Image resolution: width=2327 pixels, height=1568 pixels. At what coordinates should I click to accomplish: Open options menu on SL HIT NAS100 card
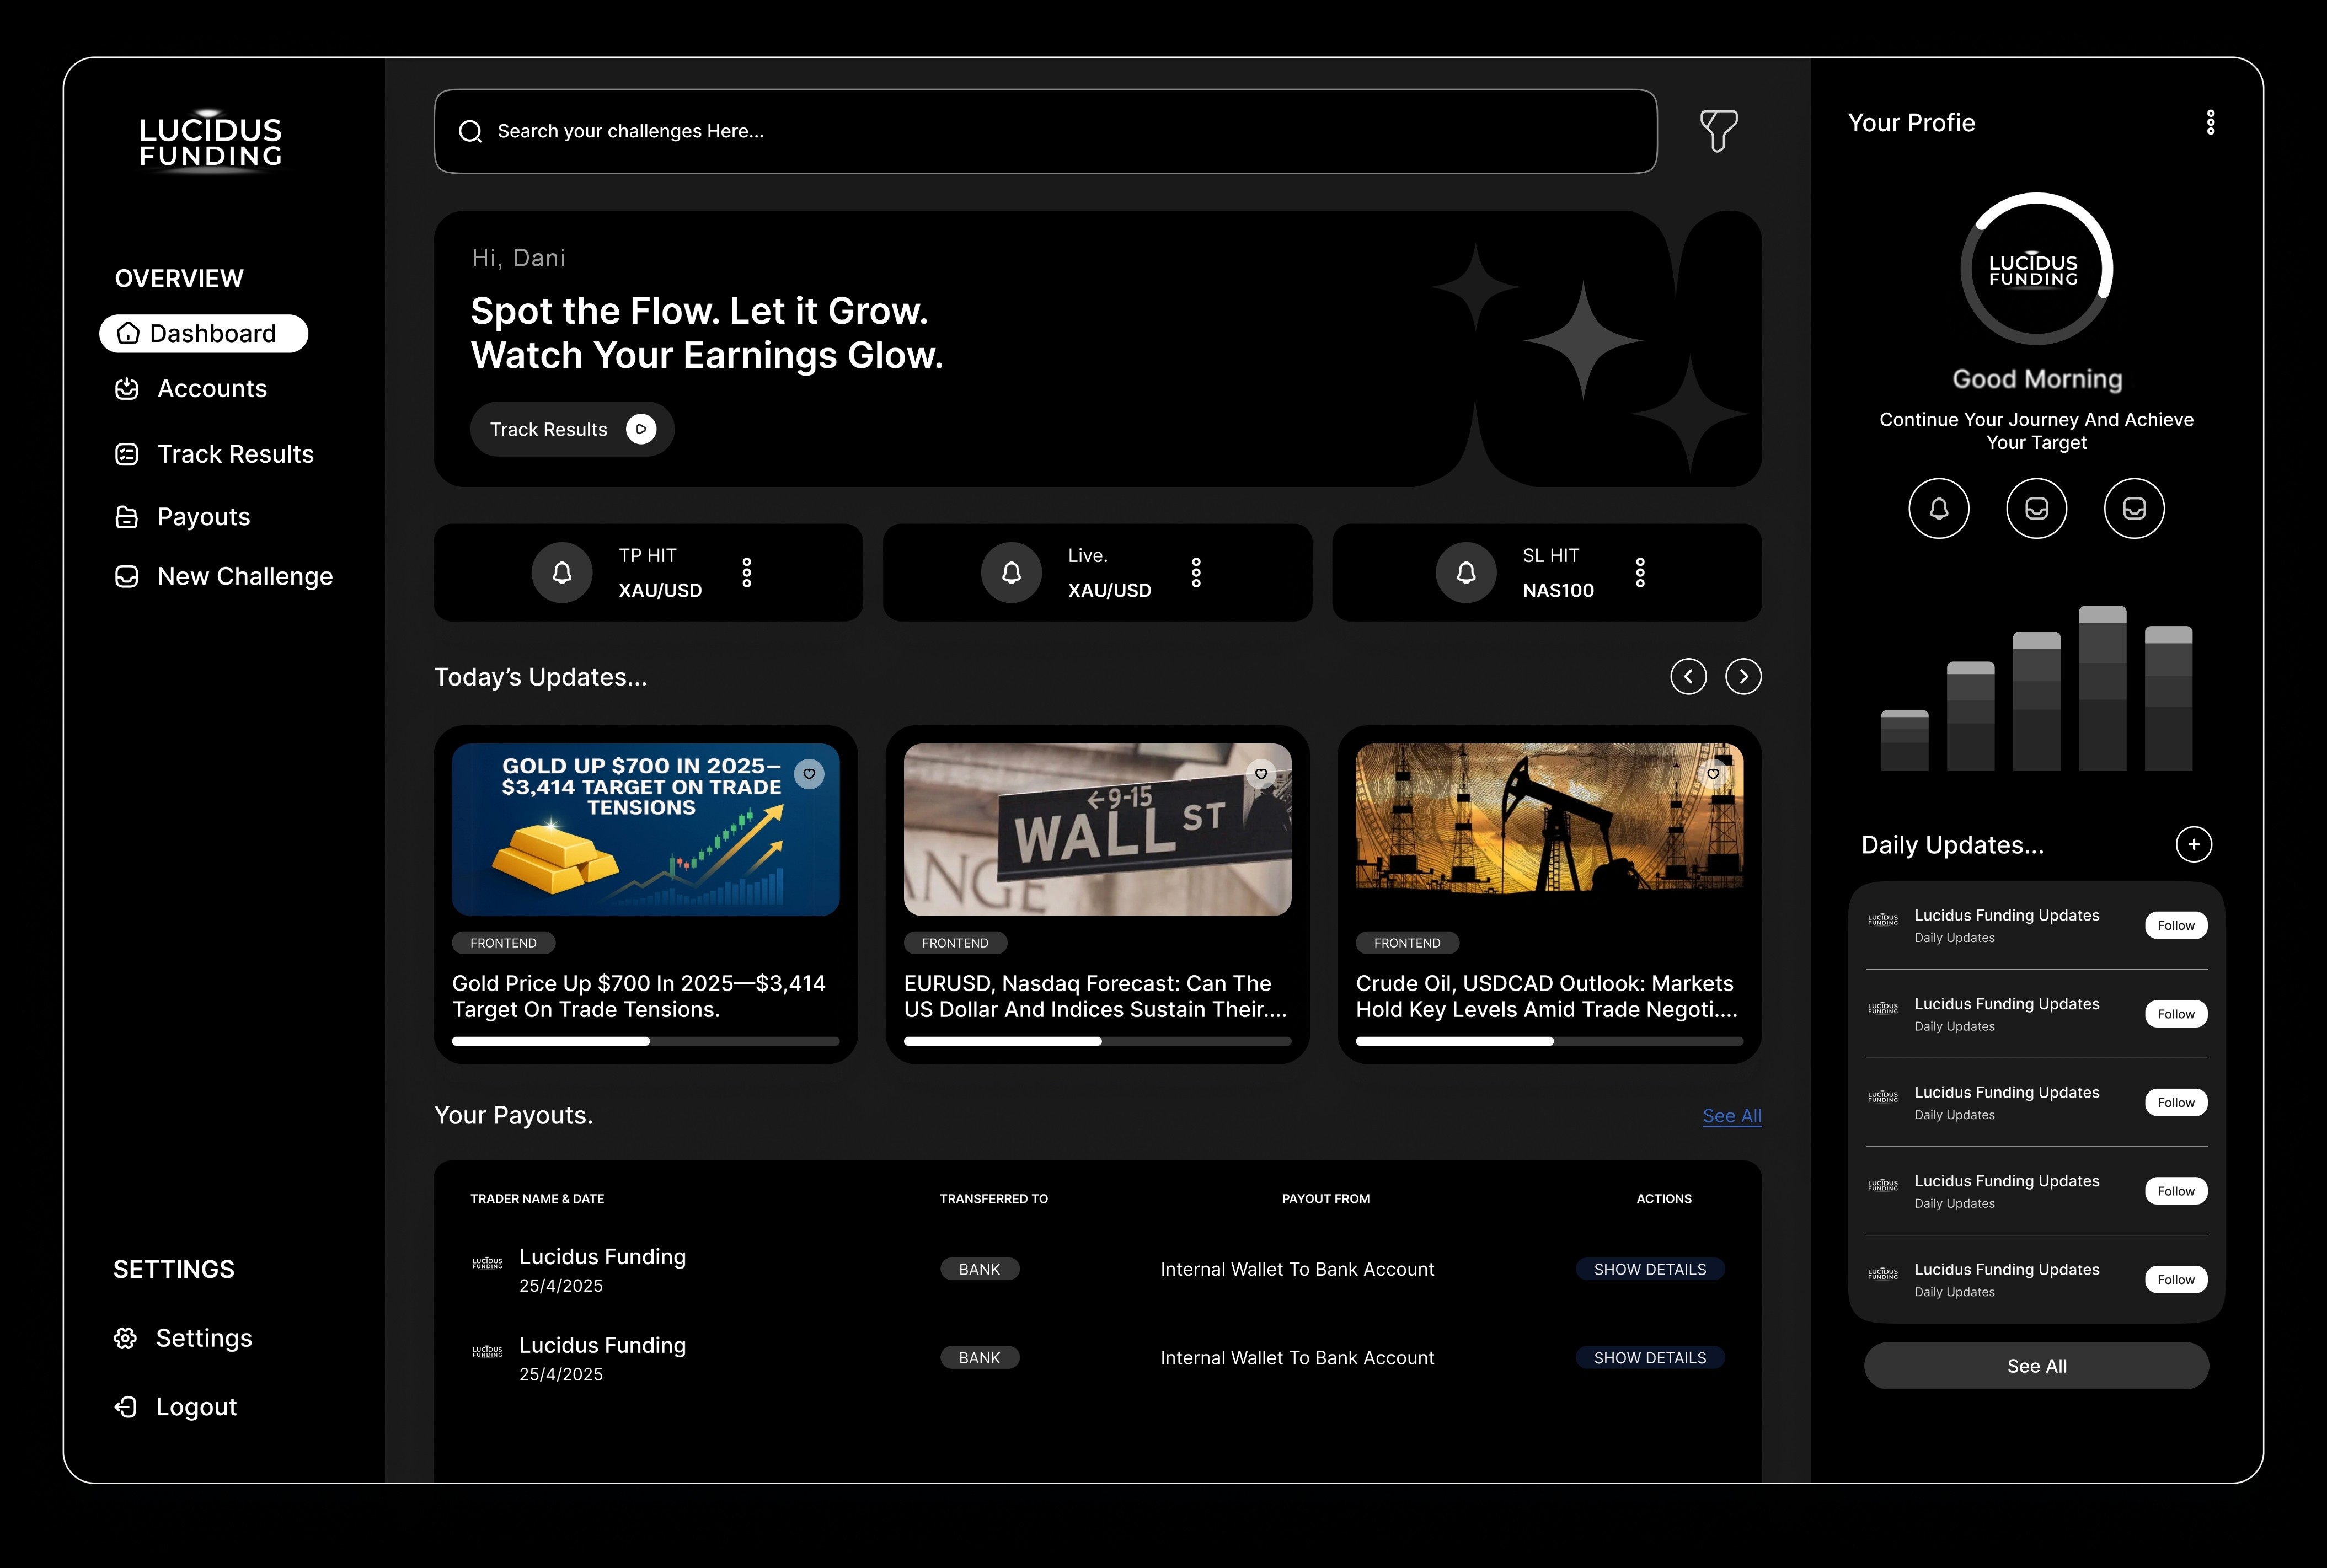click(x=1640, y=573)
